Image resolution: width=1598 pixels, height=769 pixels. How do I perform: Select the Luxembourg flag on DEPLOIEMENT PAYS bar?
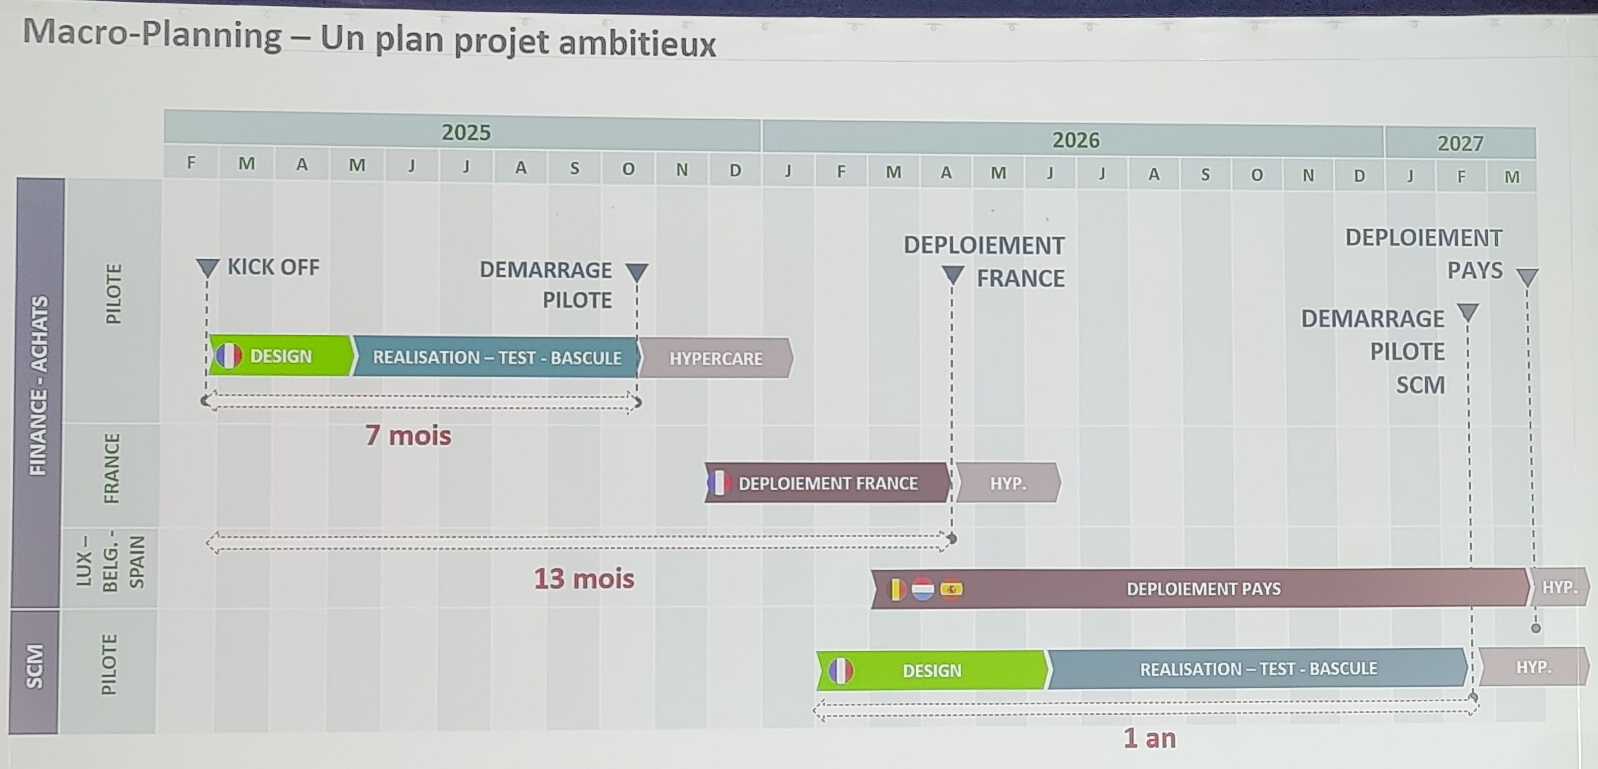pyautogui.click(x=923, y=589)
